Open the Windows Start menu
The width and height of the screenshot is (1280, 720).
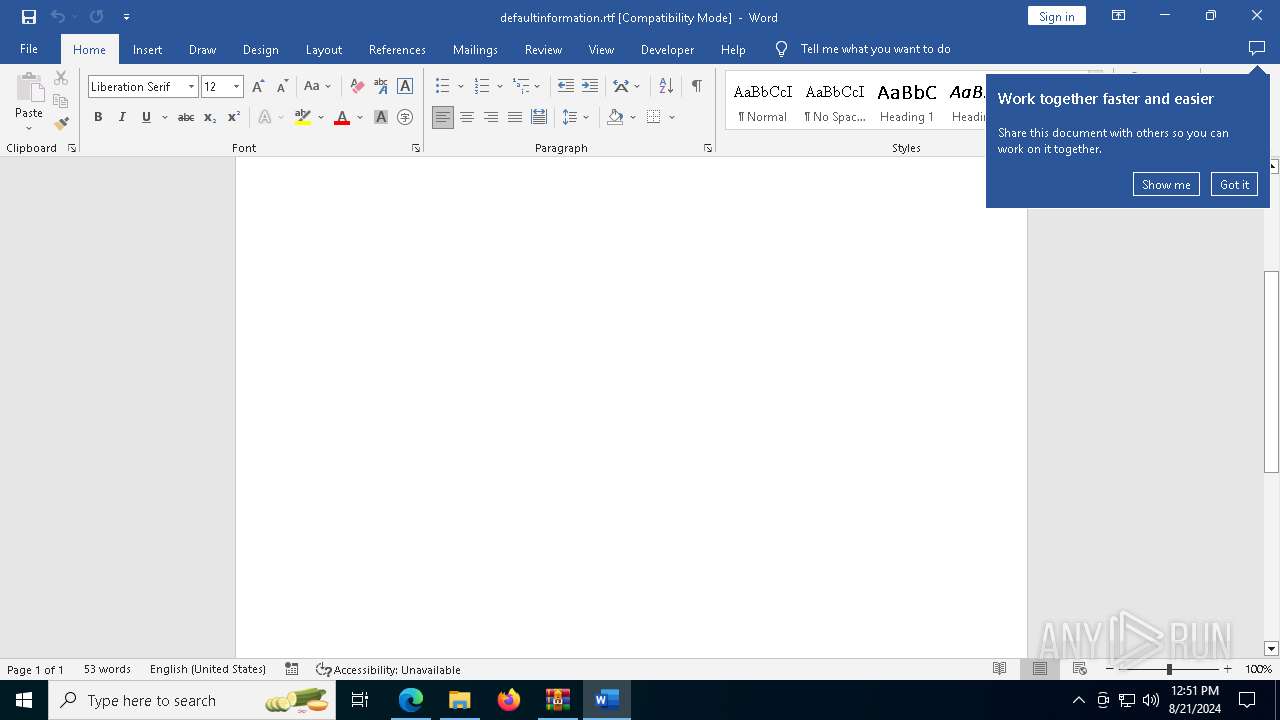(x=24, y=700)
